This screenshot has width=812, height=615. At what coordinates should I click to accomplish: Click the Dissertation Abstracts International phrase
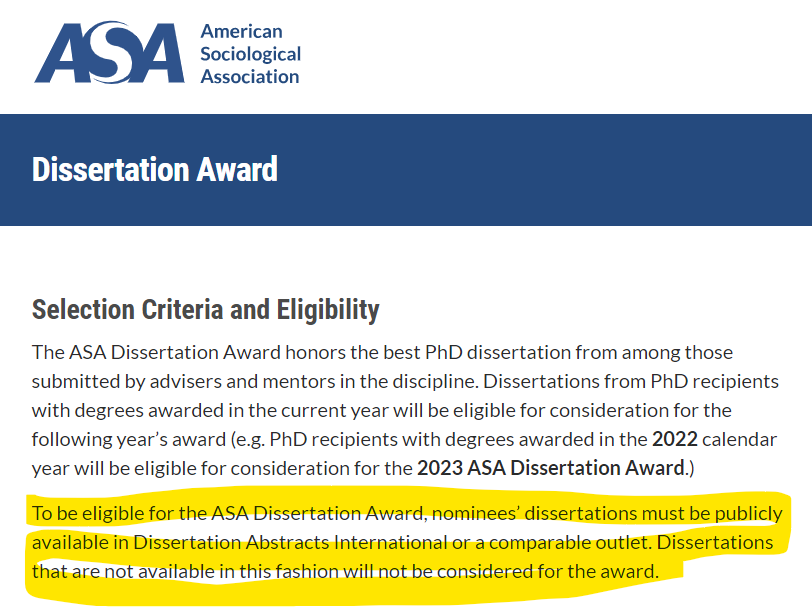pos(290,543)
